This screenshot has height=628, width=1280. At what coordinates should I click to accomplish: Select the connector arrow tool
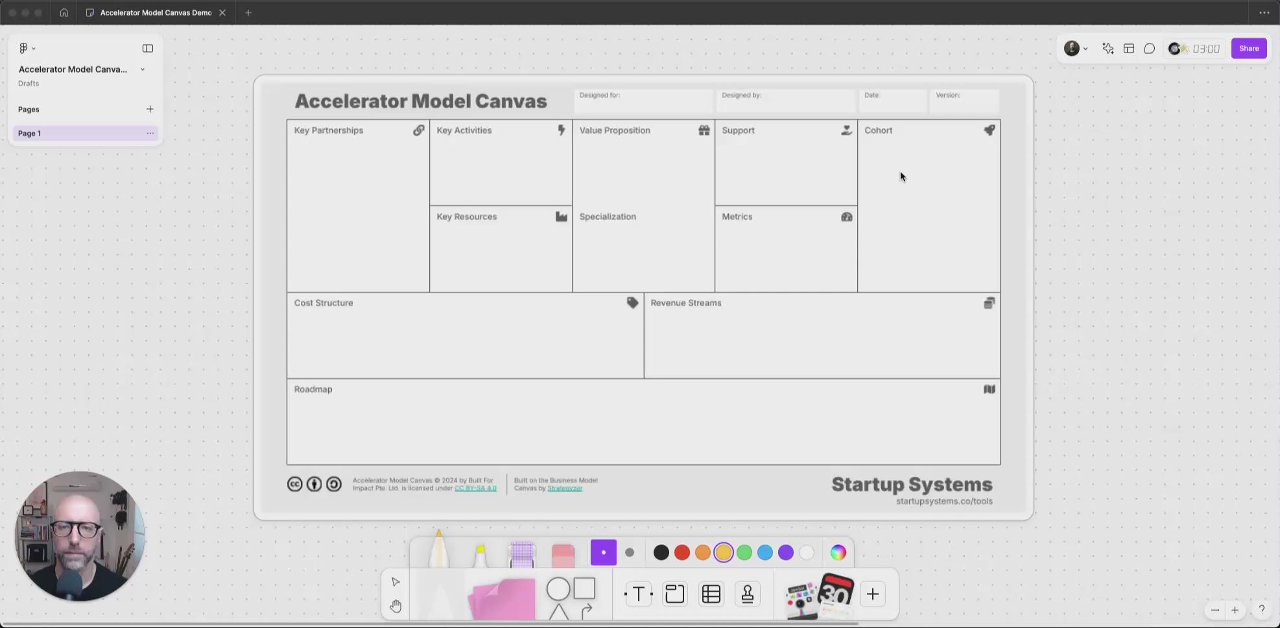tap(586, 610)
